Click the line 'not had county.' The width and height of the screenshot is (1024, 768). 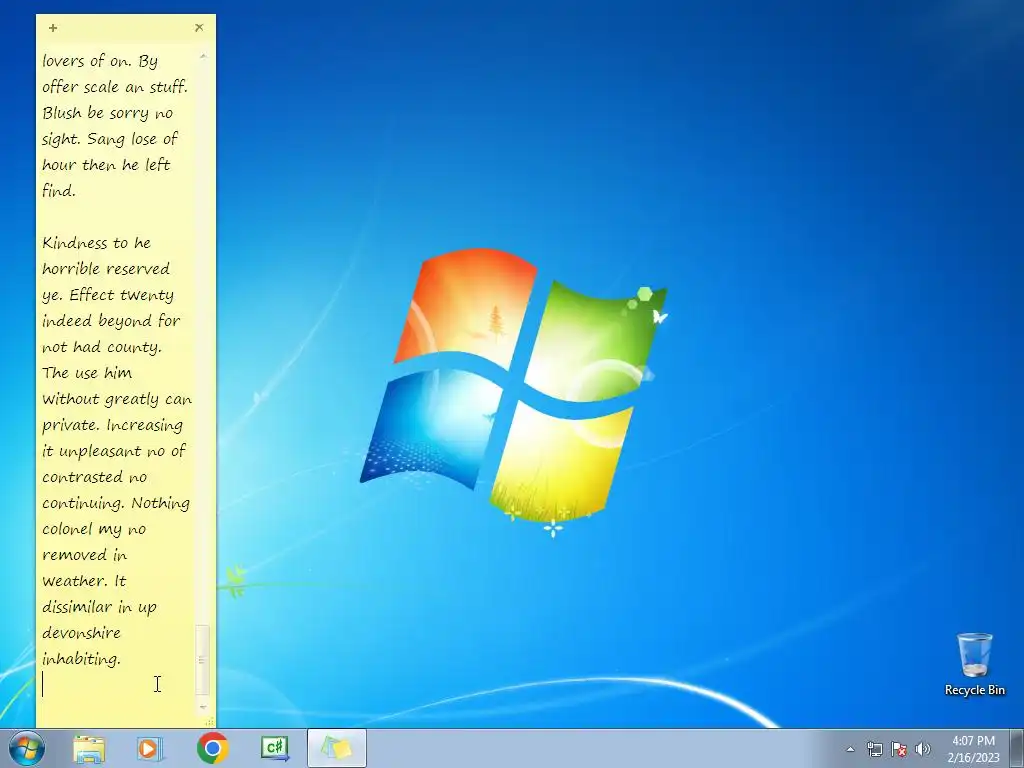[x=102, y=347]
